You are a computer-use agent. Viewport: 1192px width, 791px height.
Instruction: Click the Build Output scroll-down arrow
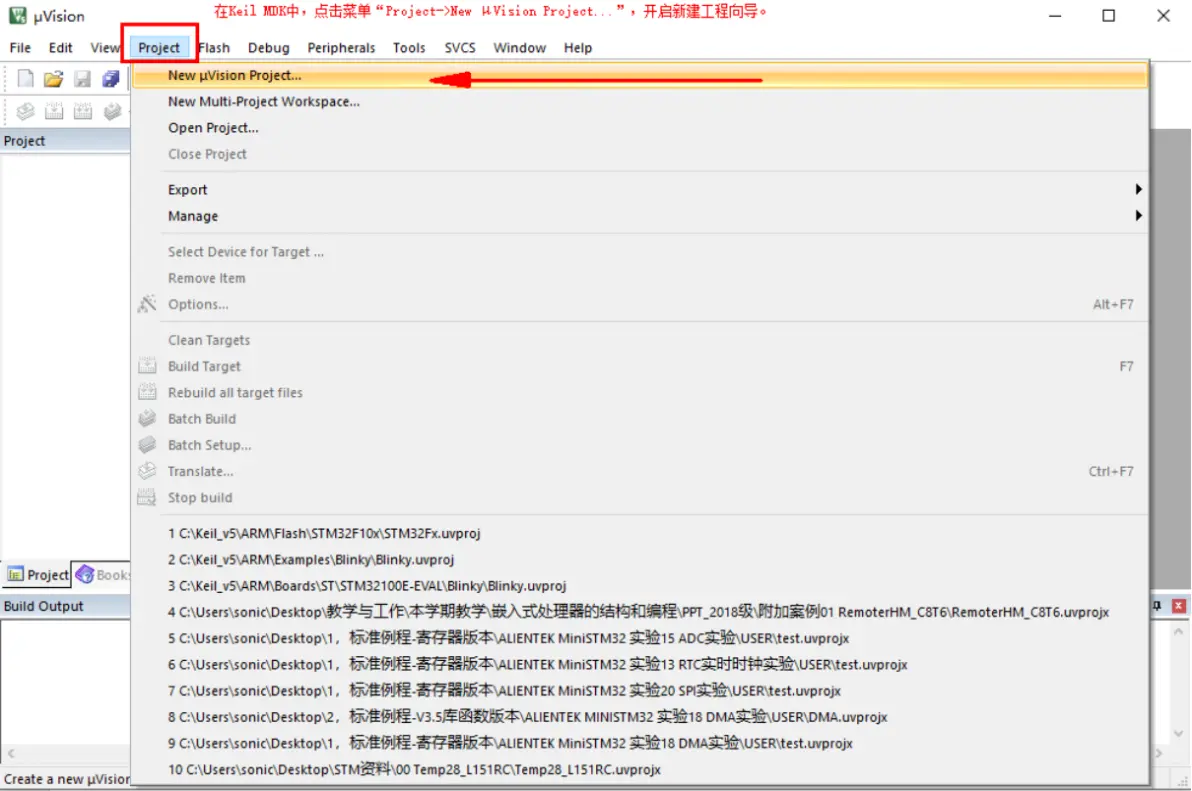(x=1178, y=733)
